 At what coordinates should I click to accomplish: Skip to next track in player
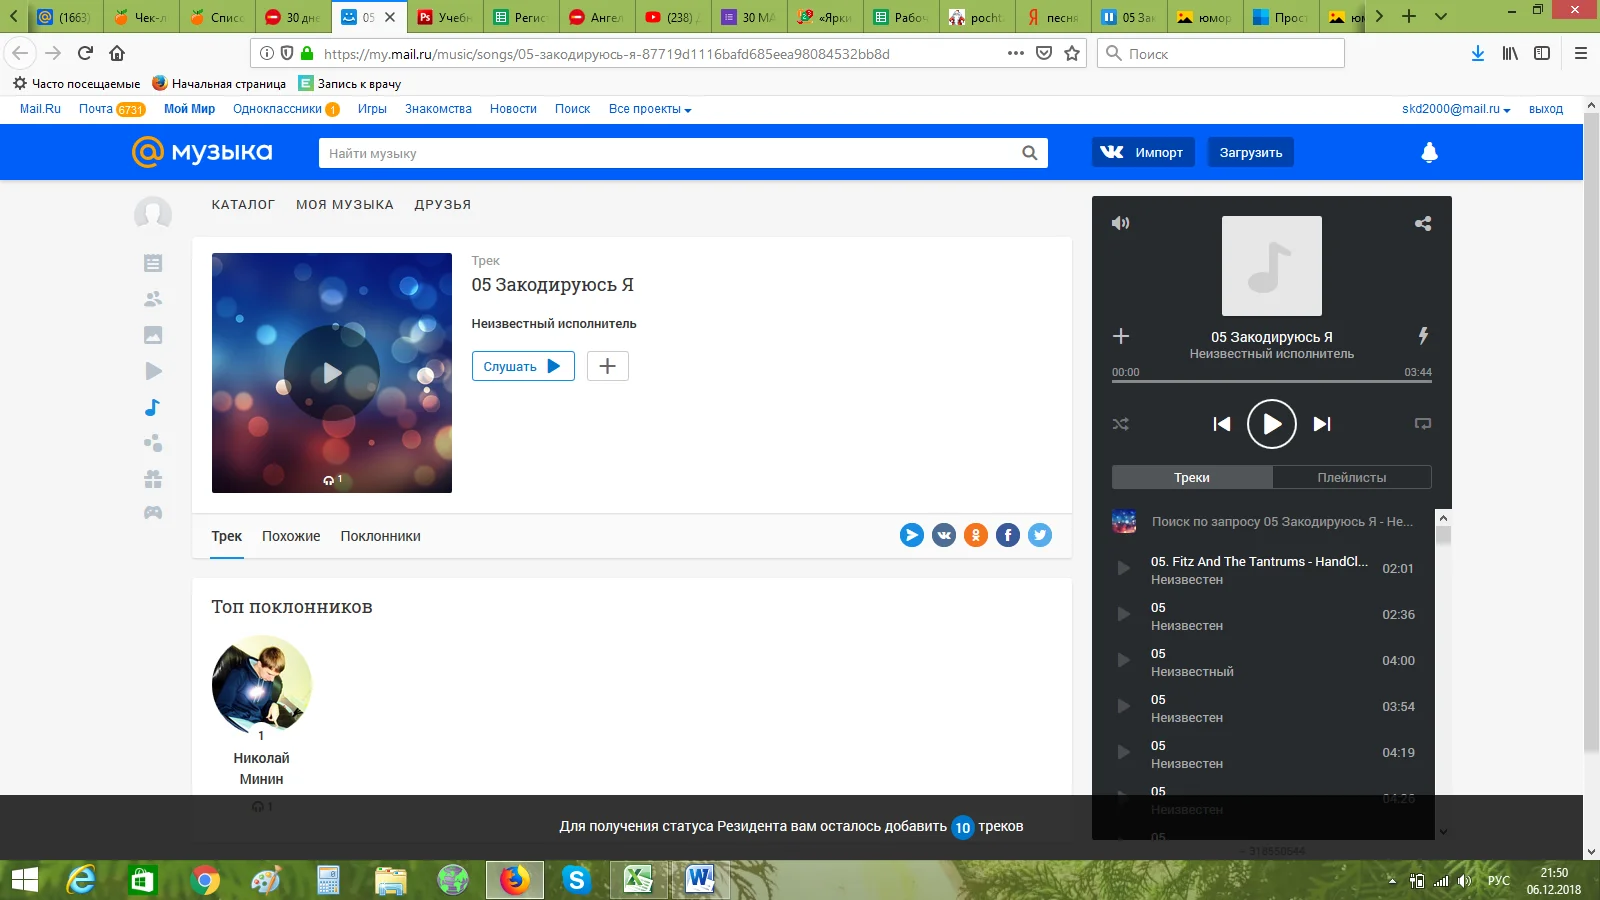point(1322,424)
